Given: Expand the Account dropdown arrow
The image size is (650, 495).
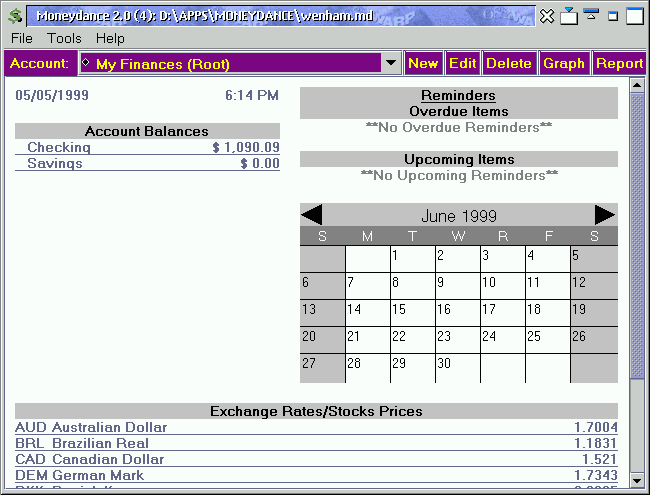Looking at the screenshot, I should coord(390,63).
